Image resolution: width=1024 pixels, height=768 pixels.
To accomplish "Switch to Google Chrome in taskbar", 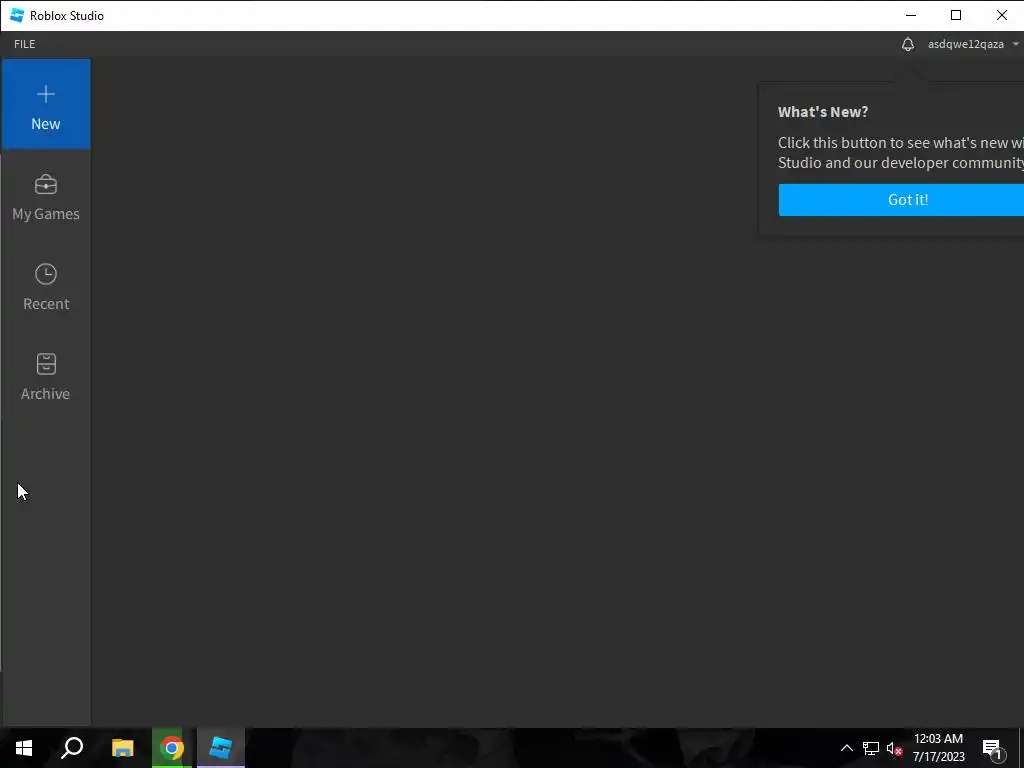I will 172,748.
